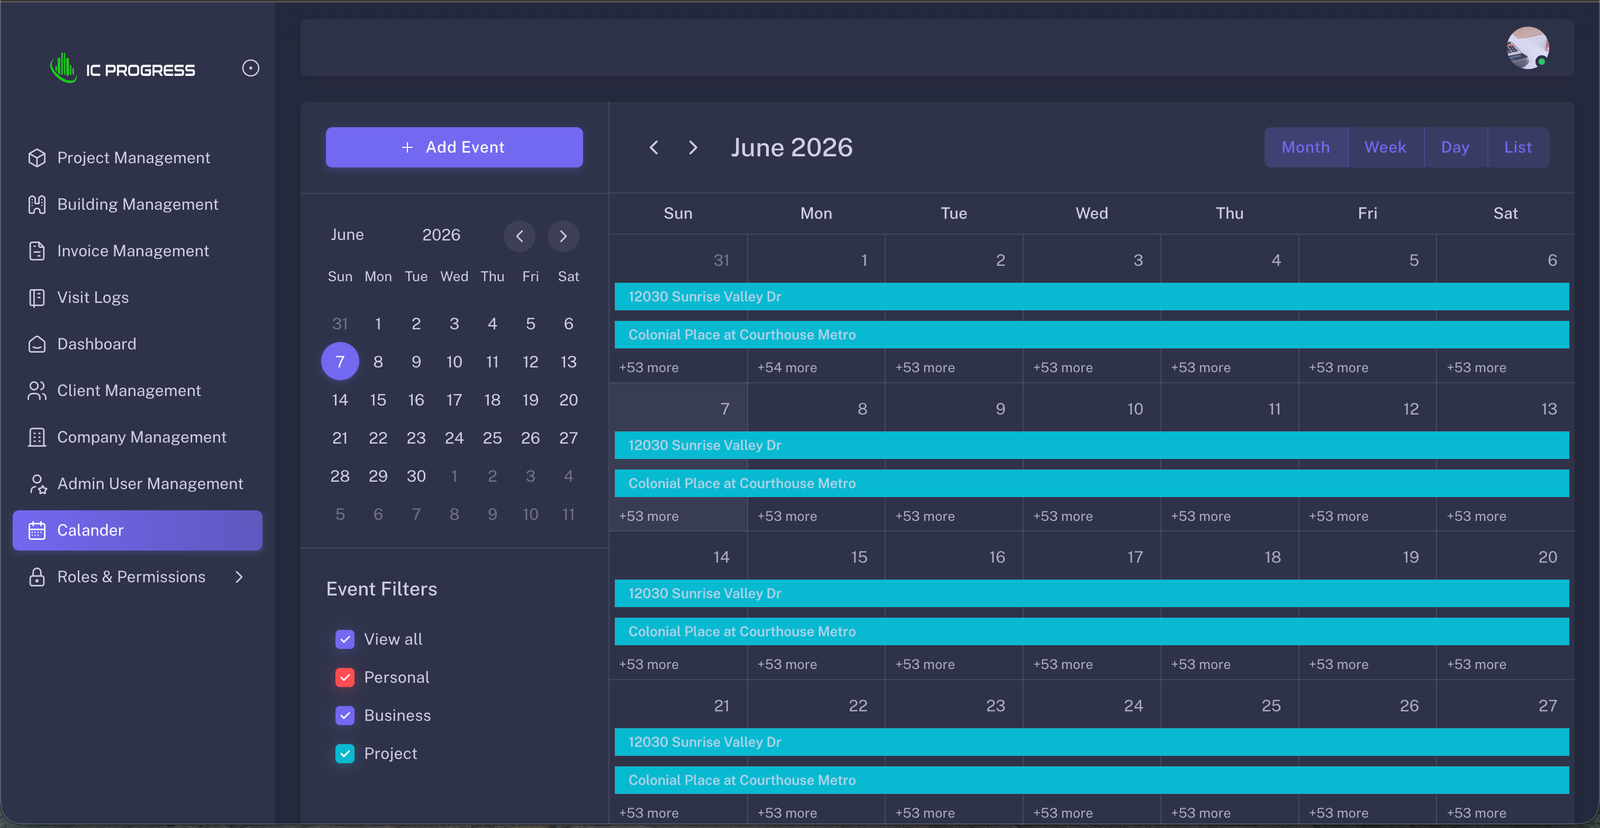Open Visit Logs page

(x=137, y=297)
